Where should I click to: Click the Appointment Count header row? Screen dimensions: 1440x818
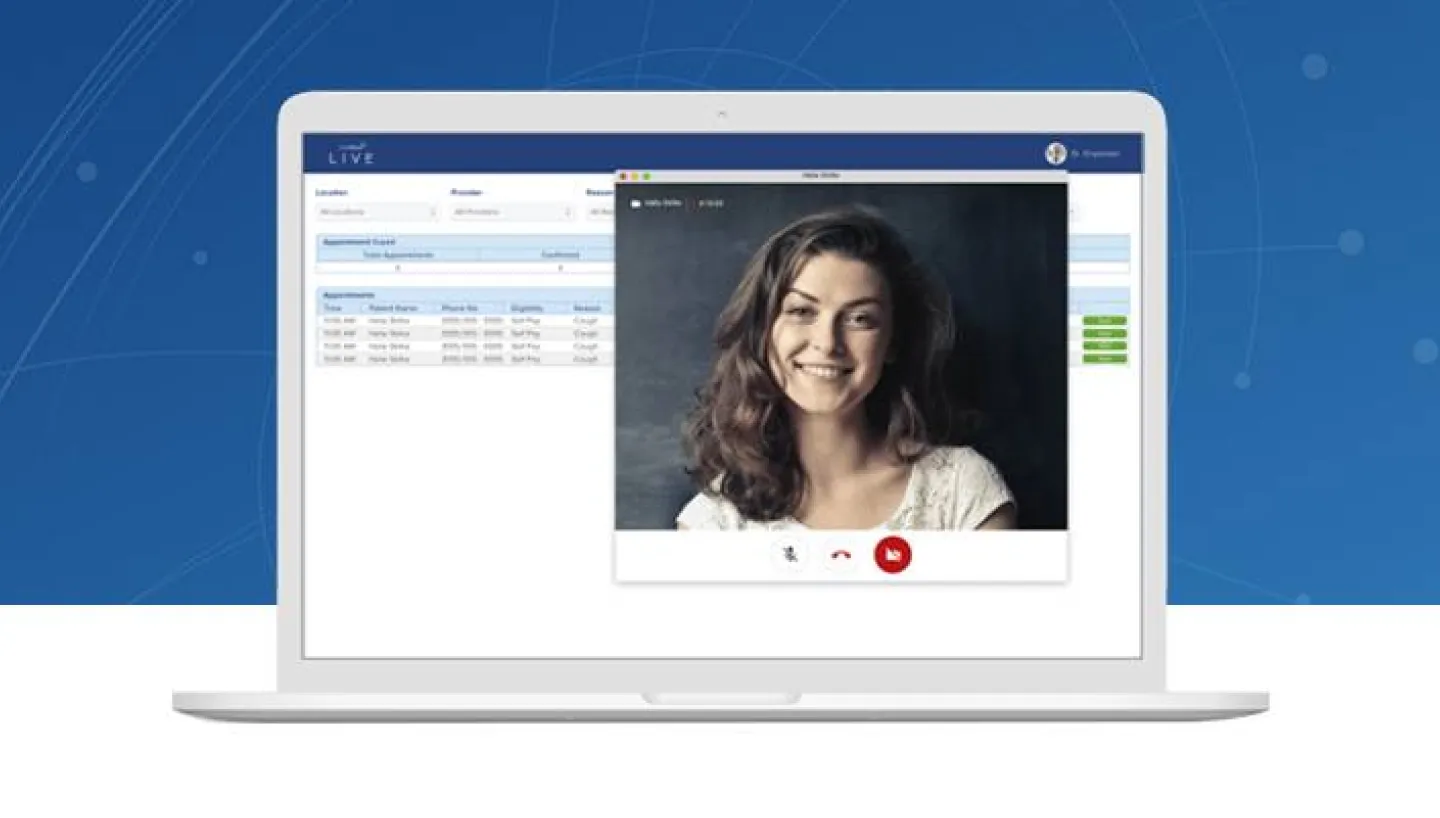click(360, 242)
